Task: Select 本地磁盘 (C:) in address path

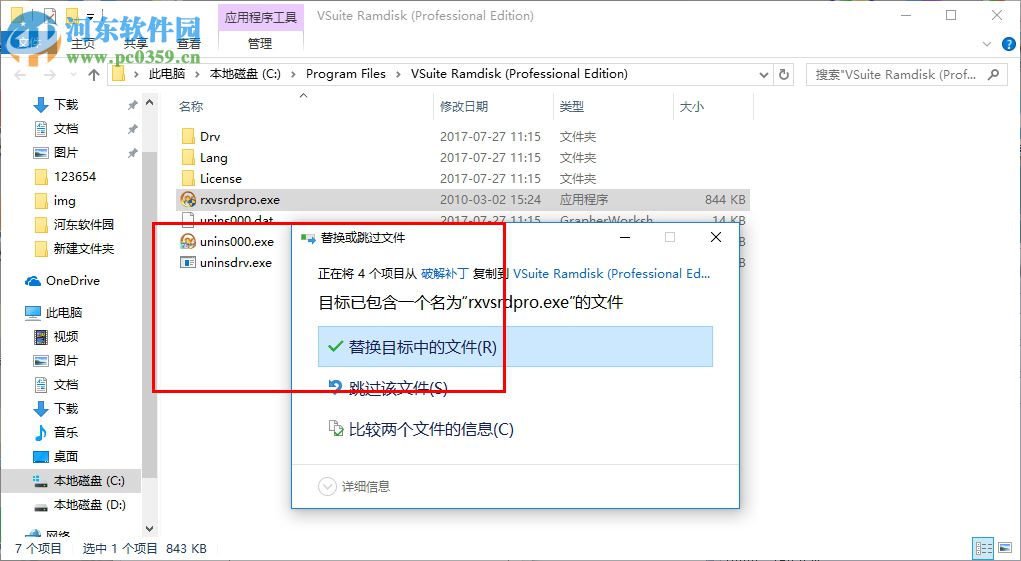Action: [245, 74]
